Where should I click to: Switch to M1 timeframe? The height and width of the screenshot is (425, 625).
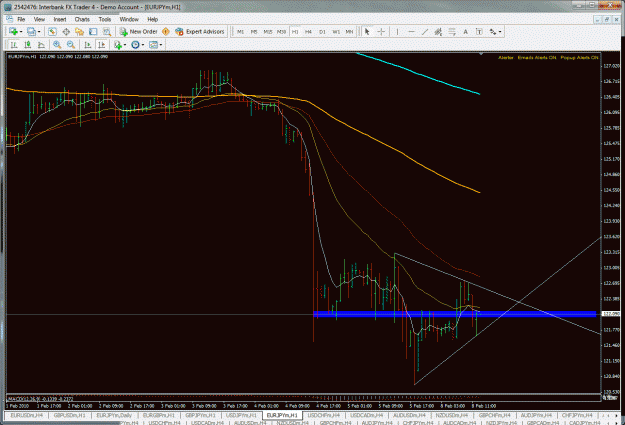pos(240,31)
